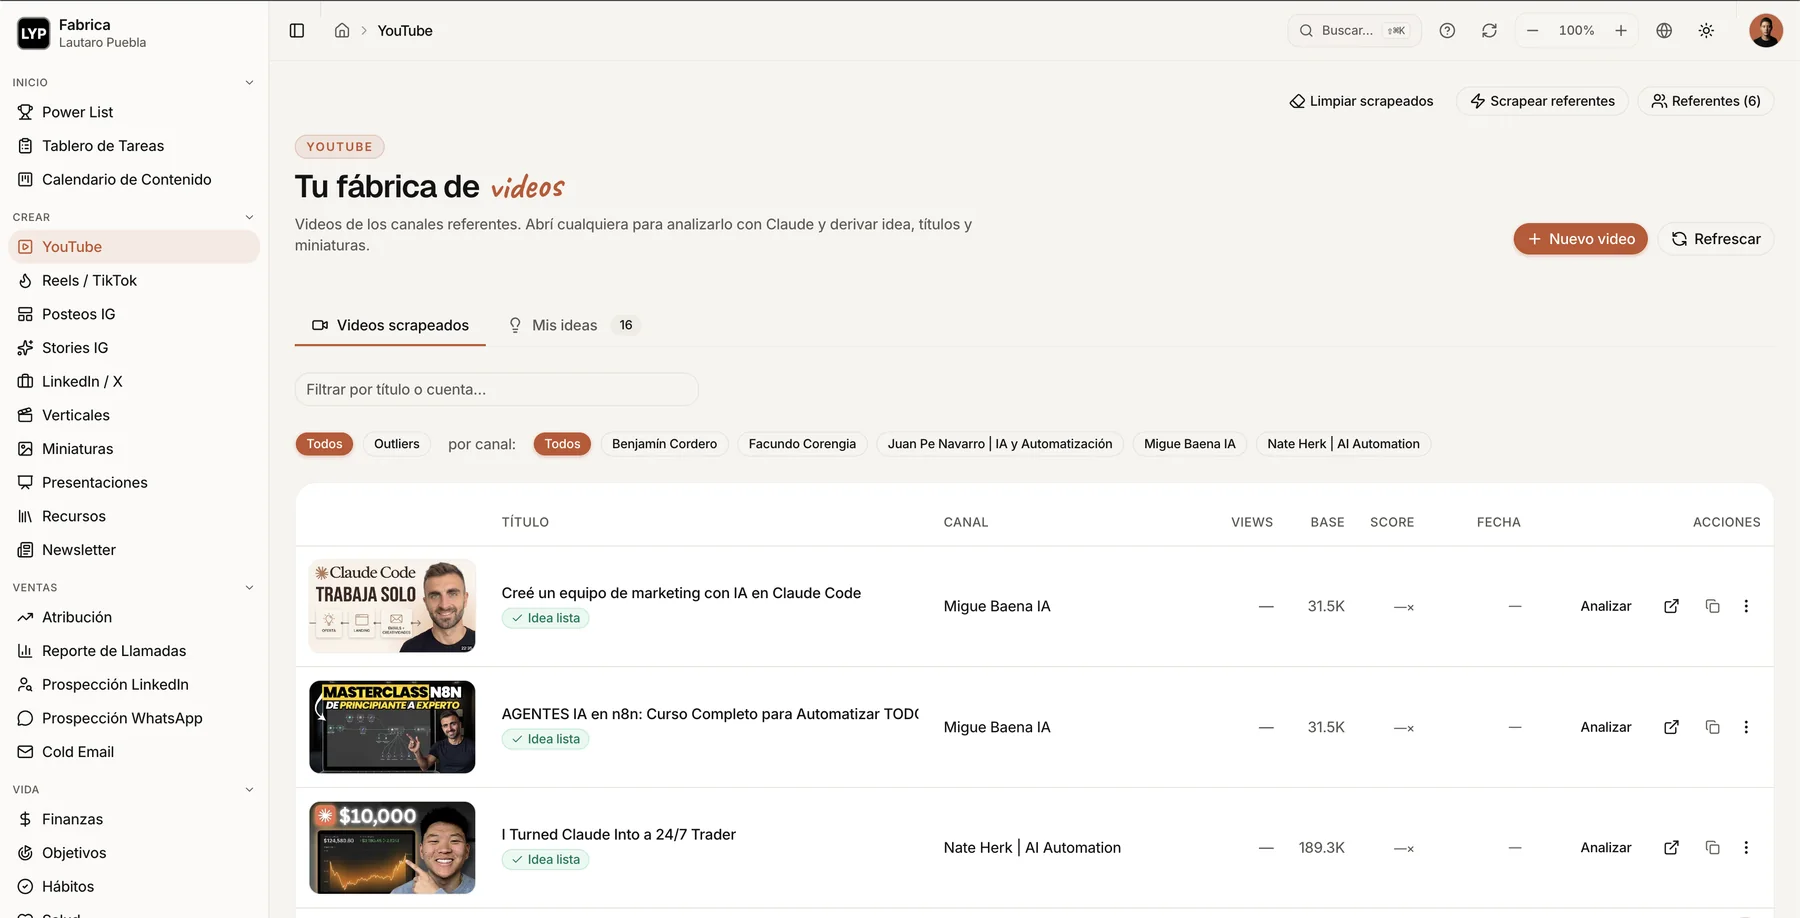This screenshot has width=1800, height=918.
Task: Click the LYP Fabrica logo
Action: 34,33
